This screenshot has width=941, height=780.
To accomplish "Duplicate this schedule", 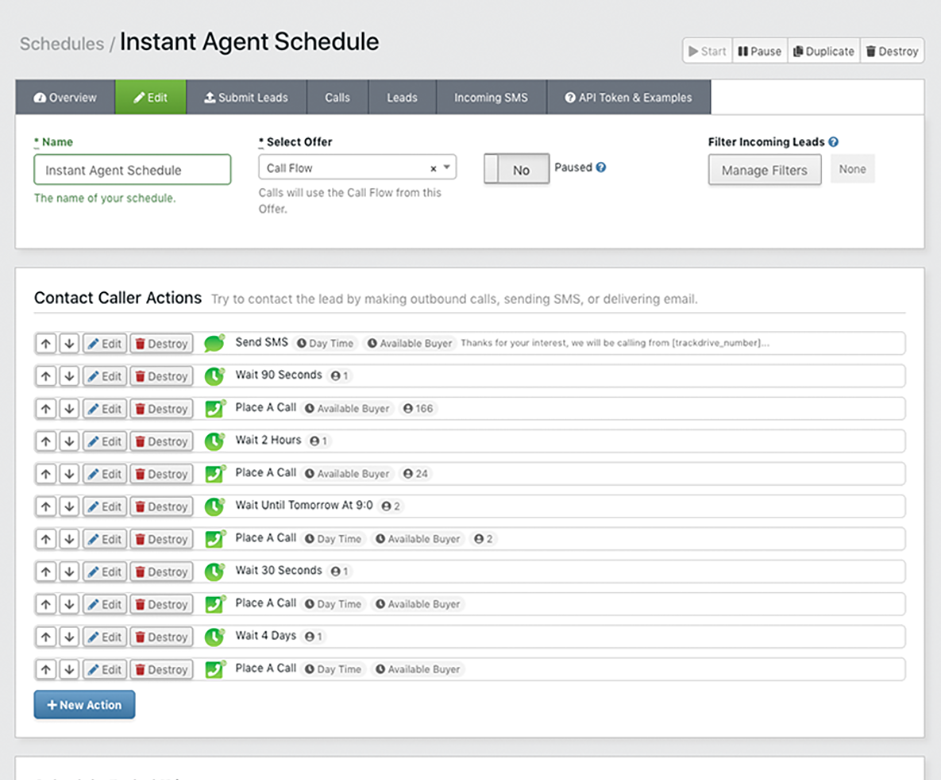I will coord(823,51).
